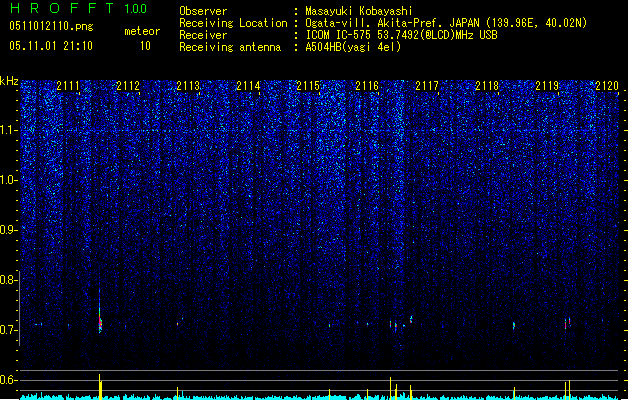Click the 'Receiving antenna' label

[x=230, y=47]
